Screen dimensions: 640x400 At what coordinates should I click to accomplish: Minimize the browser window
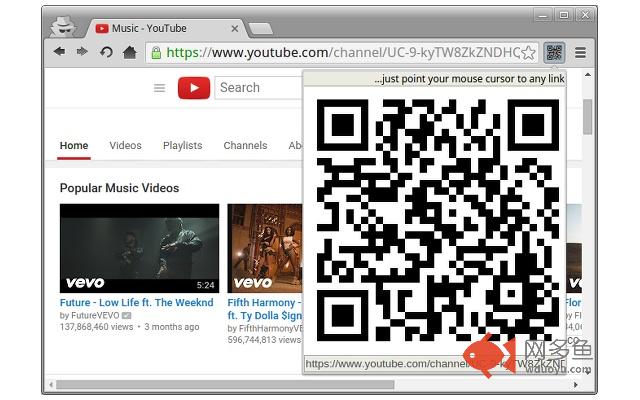pos(543,15)
